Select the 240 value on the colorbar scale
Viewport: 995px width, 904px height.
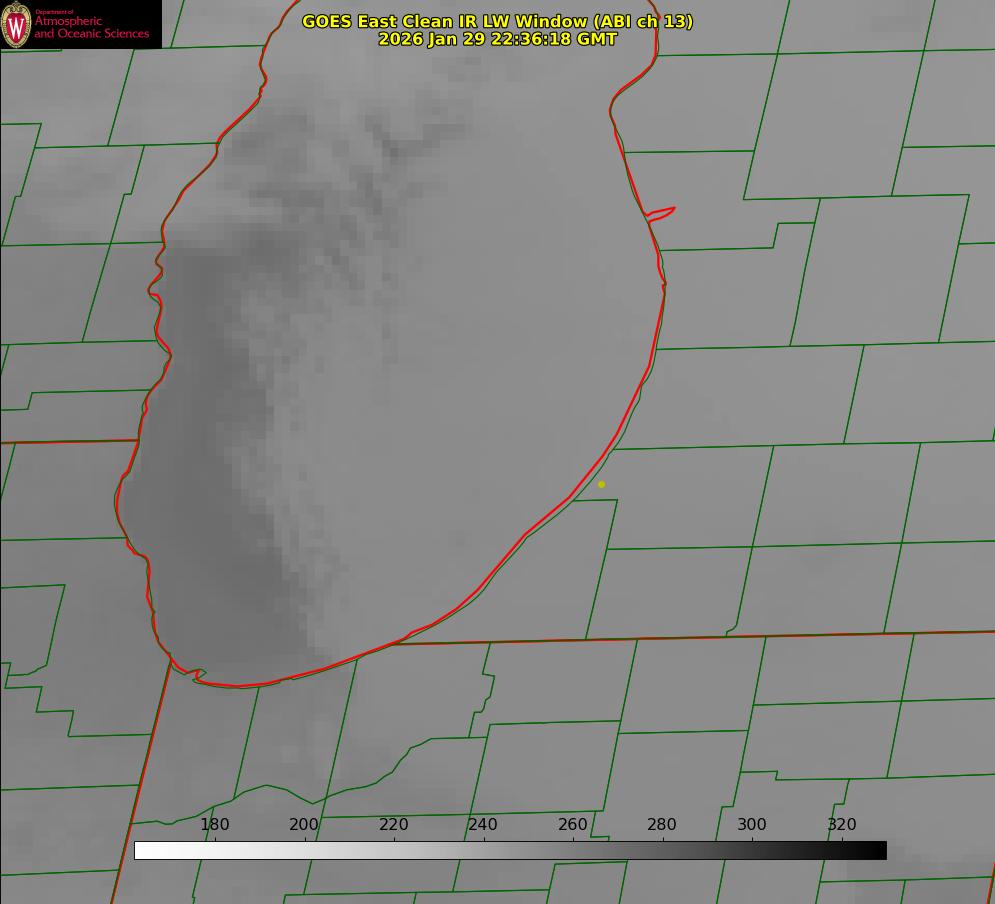tap(483, 824)
